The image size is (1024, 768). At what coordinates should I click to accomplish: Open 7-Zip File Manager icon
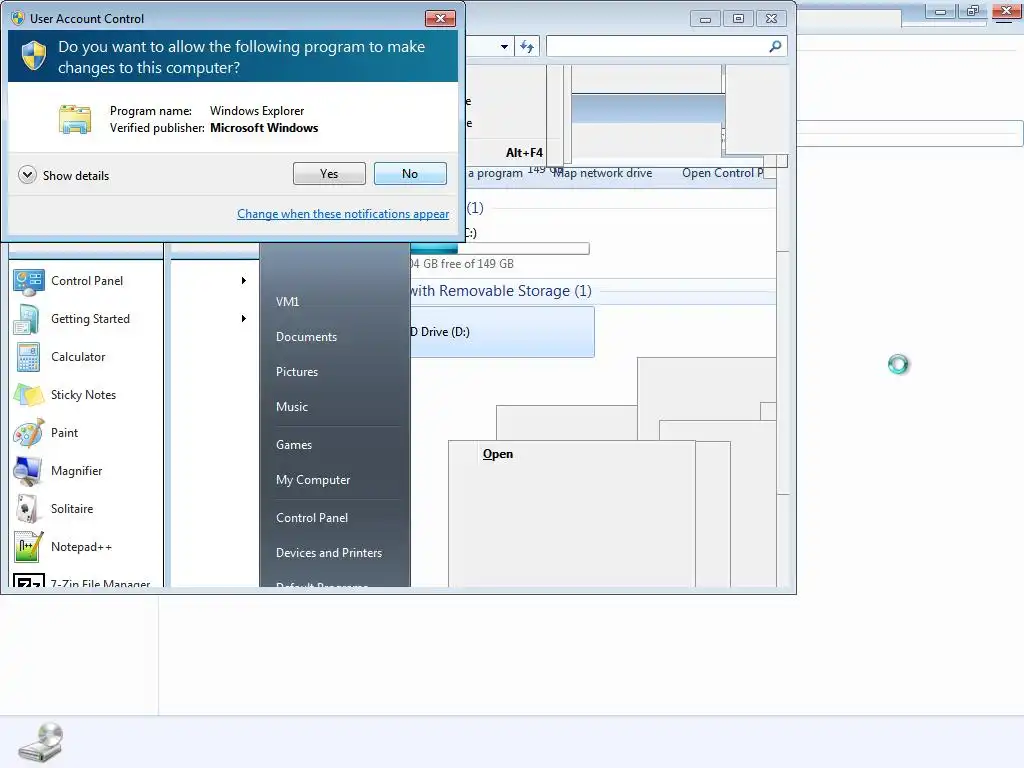coord(29,579)
